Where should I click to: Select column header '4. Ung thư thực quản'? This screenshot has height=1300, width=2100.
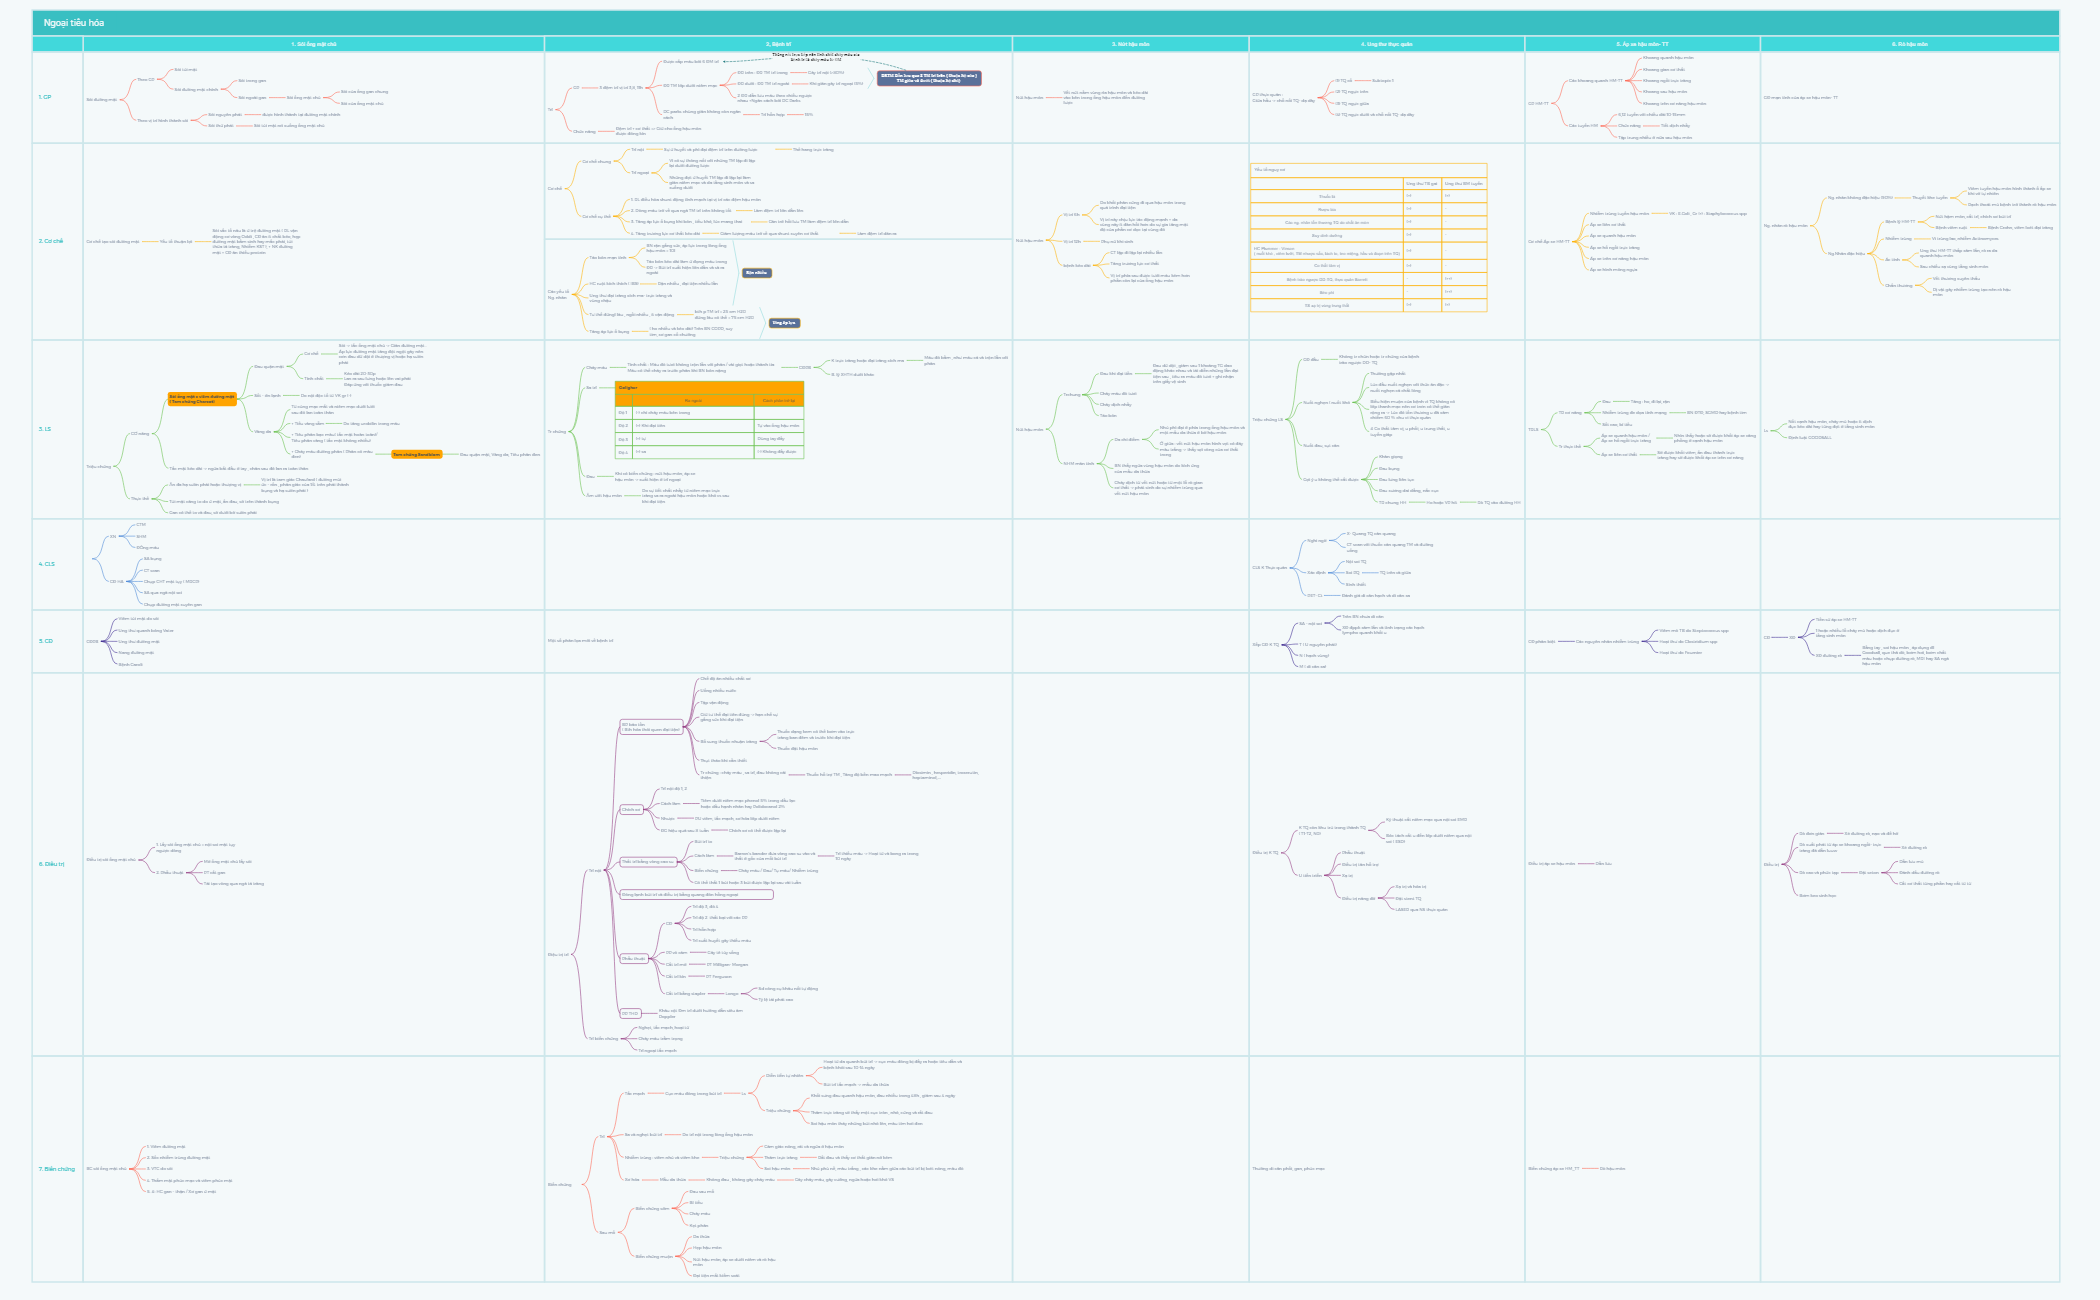1386,44
